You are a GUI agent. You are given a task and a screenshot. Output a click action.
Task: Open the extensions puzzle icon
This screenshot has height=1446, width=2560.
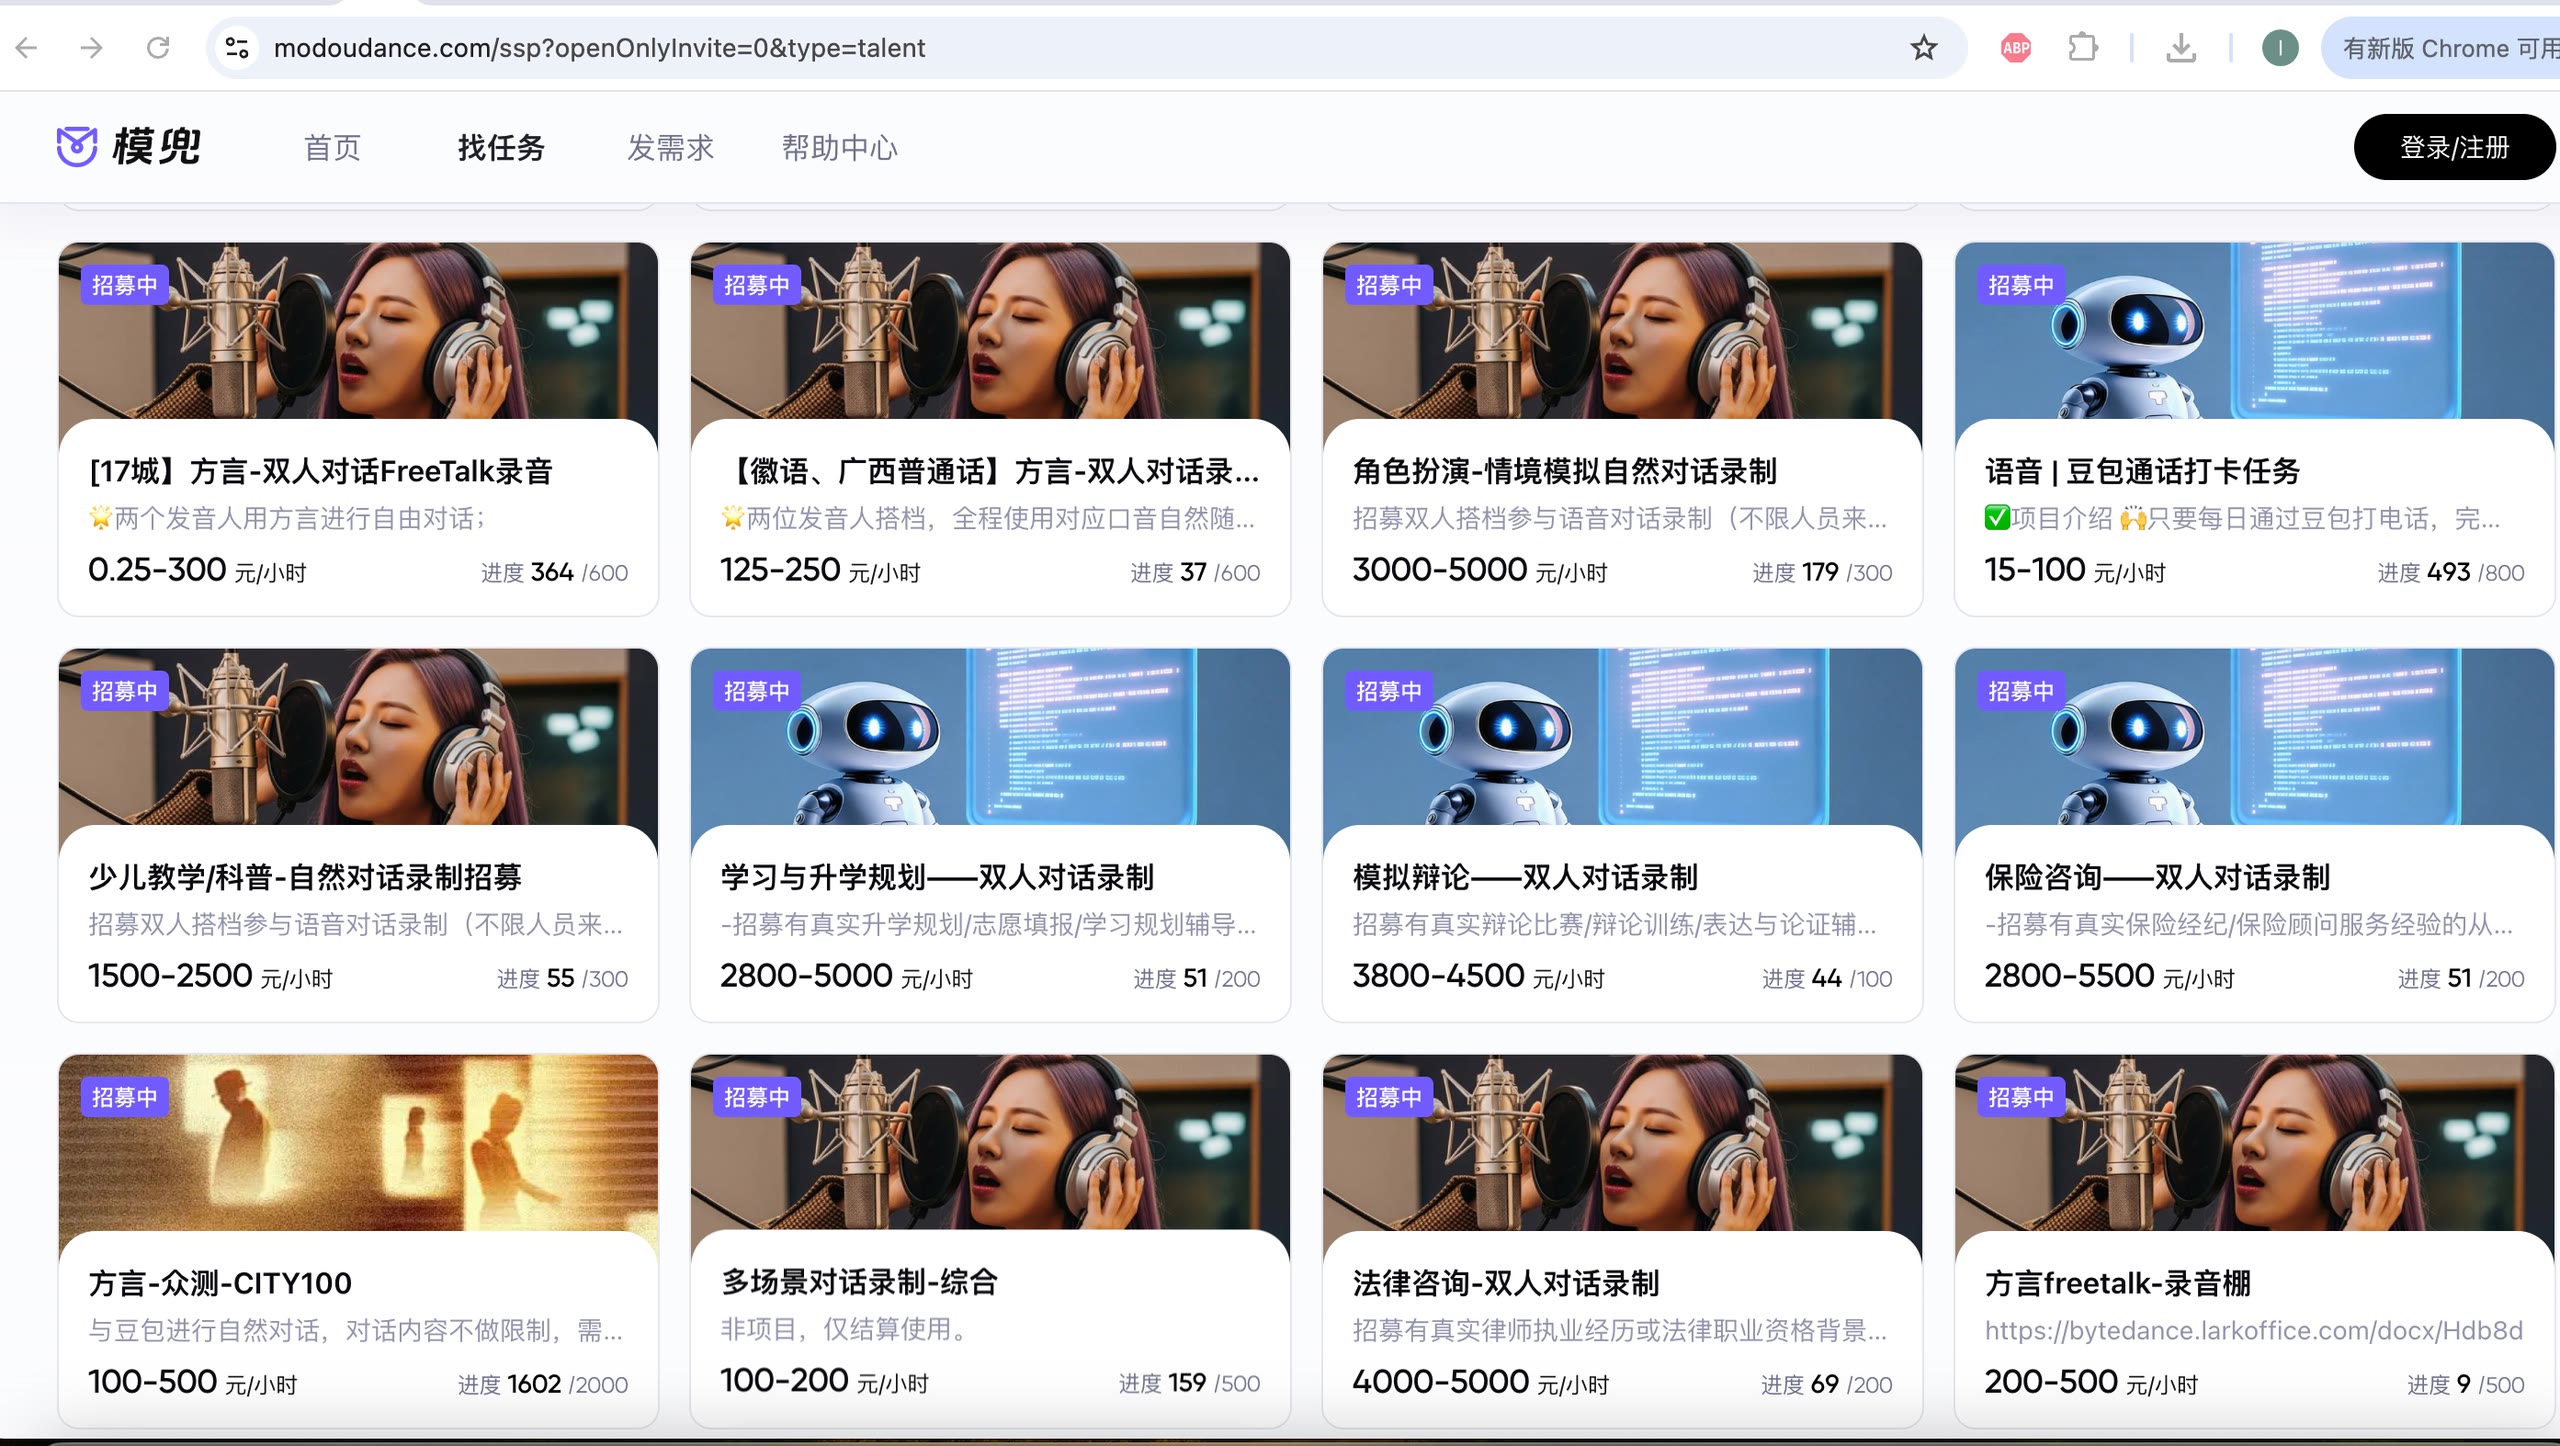pyautogui.click(x=2083, y=47)
